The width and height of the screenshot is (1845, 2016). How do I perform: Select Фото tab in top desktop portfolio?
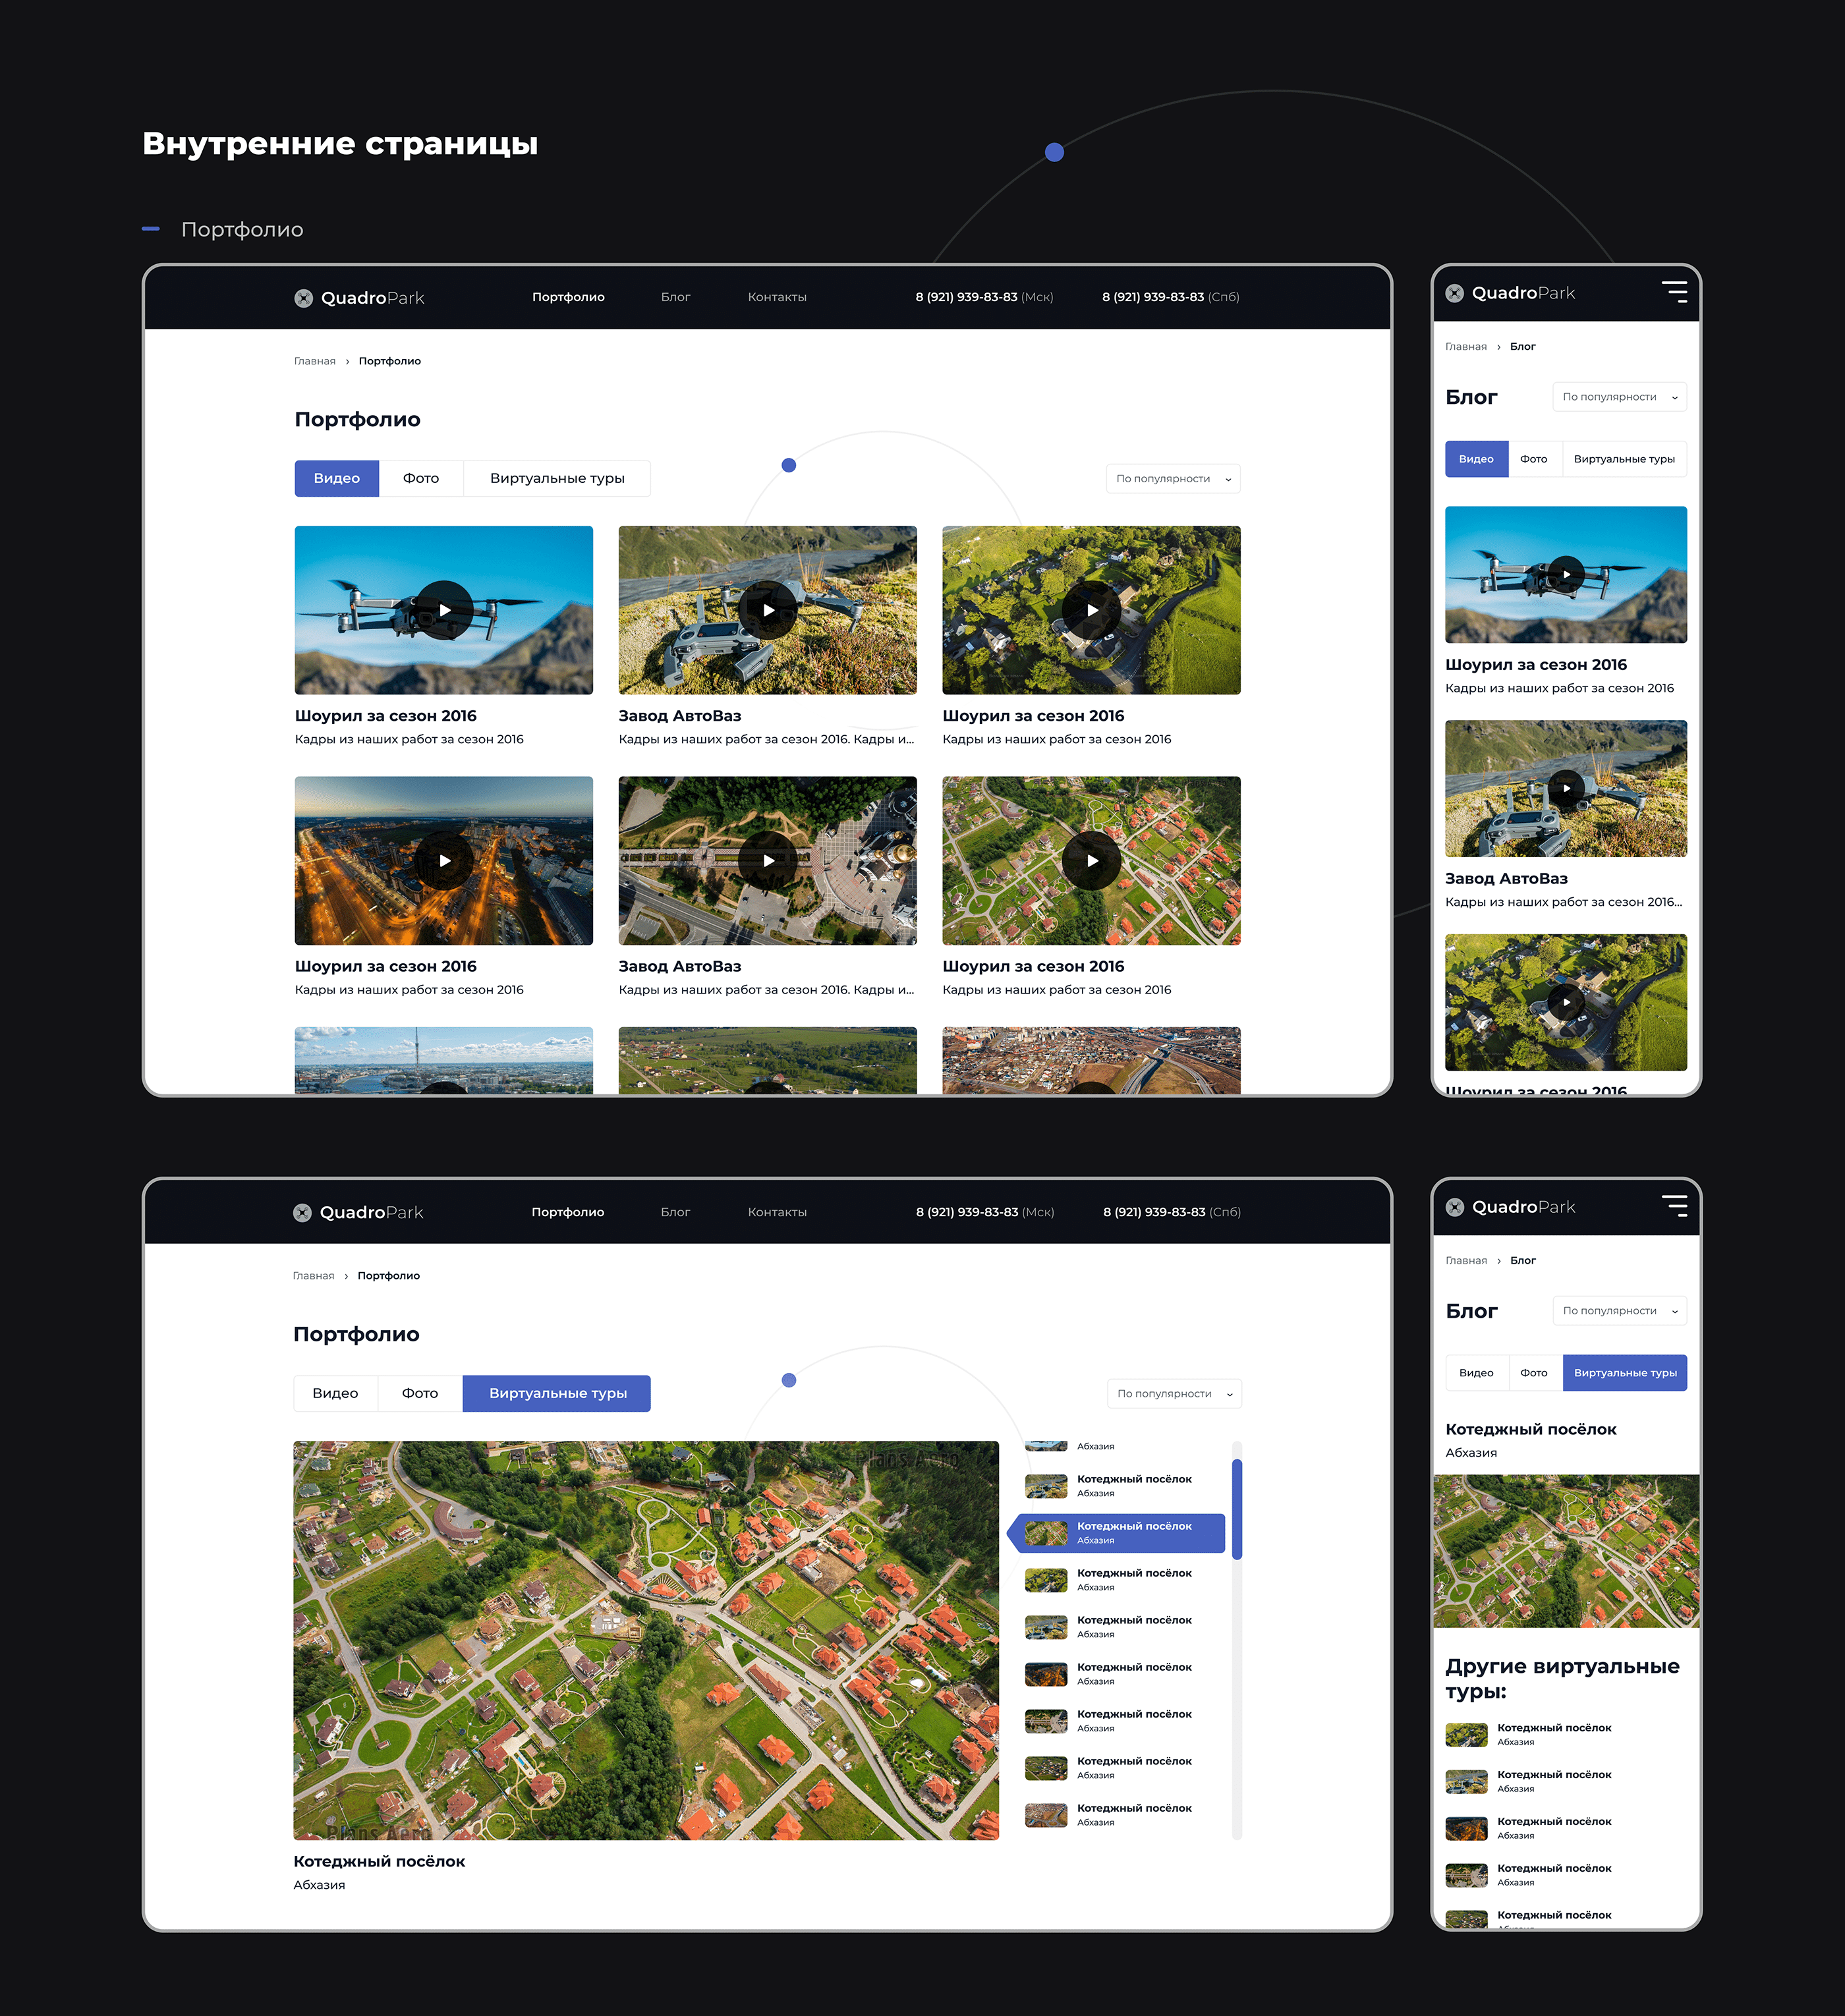click(x=421, y=479)
